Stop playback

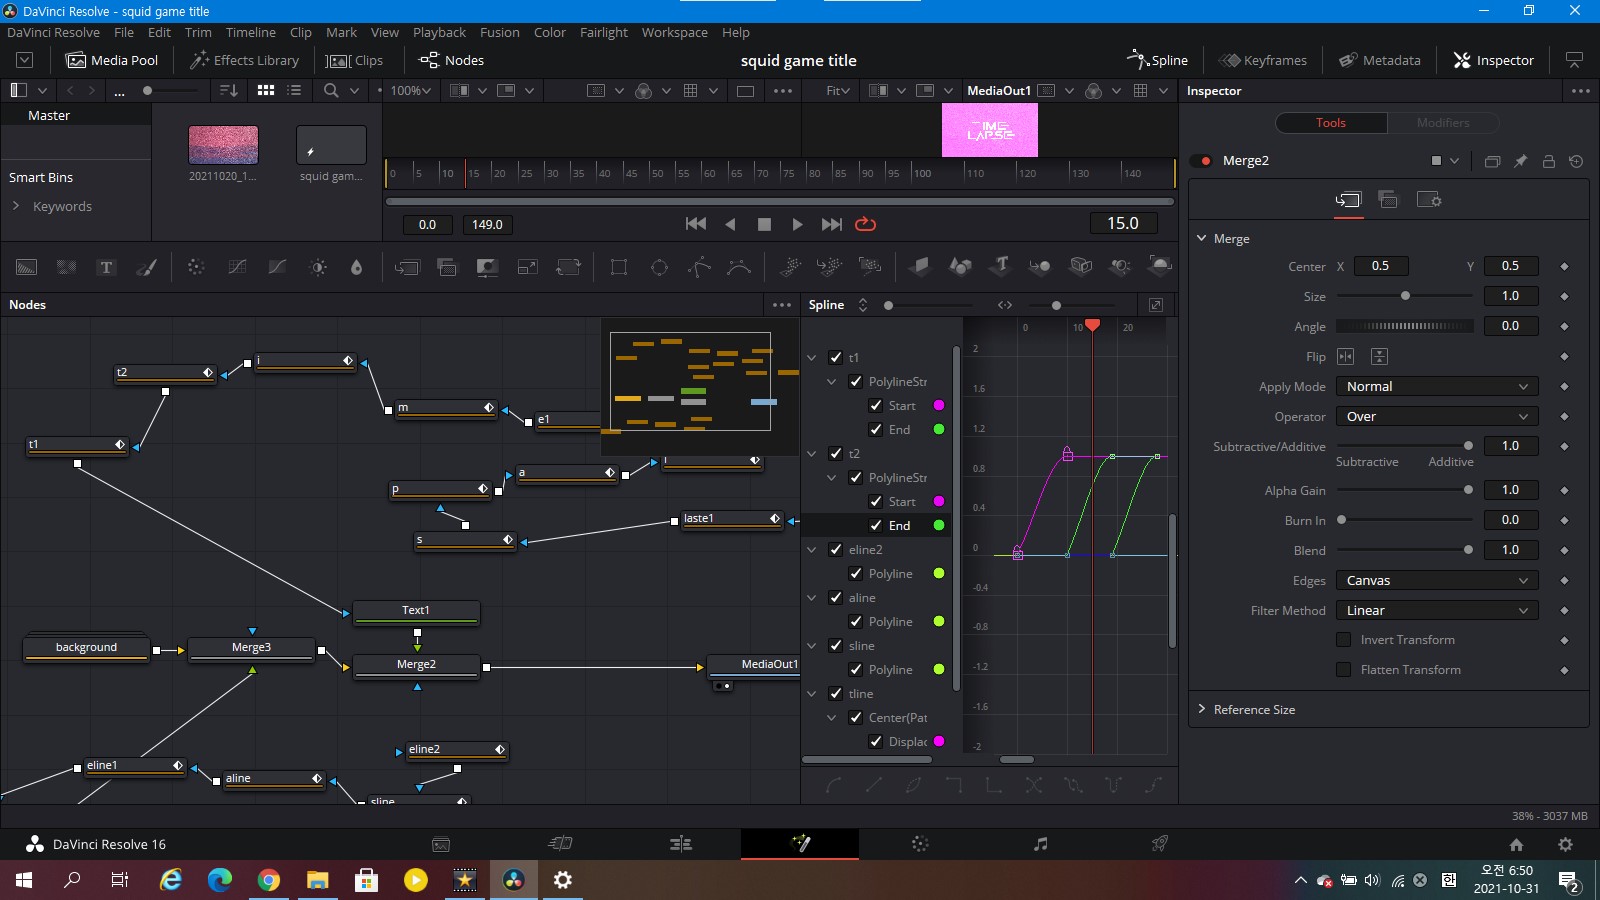click(764, 225)
